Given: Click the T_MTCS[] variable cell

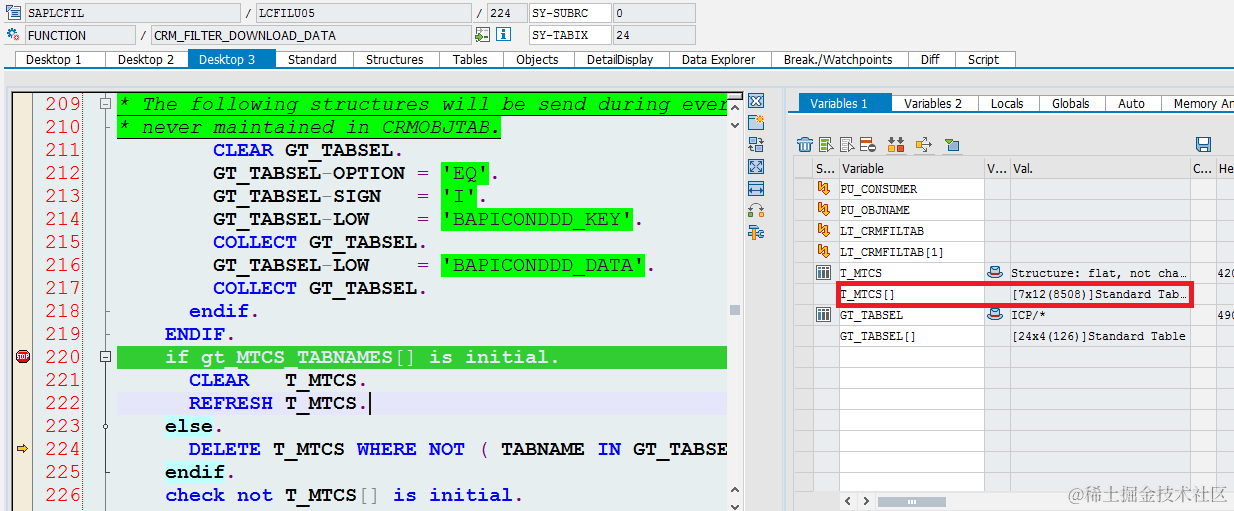Looking at the screenshot, I should (911, 294).
